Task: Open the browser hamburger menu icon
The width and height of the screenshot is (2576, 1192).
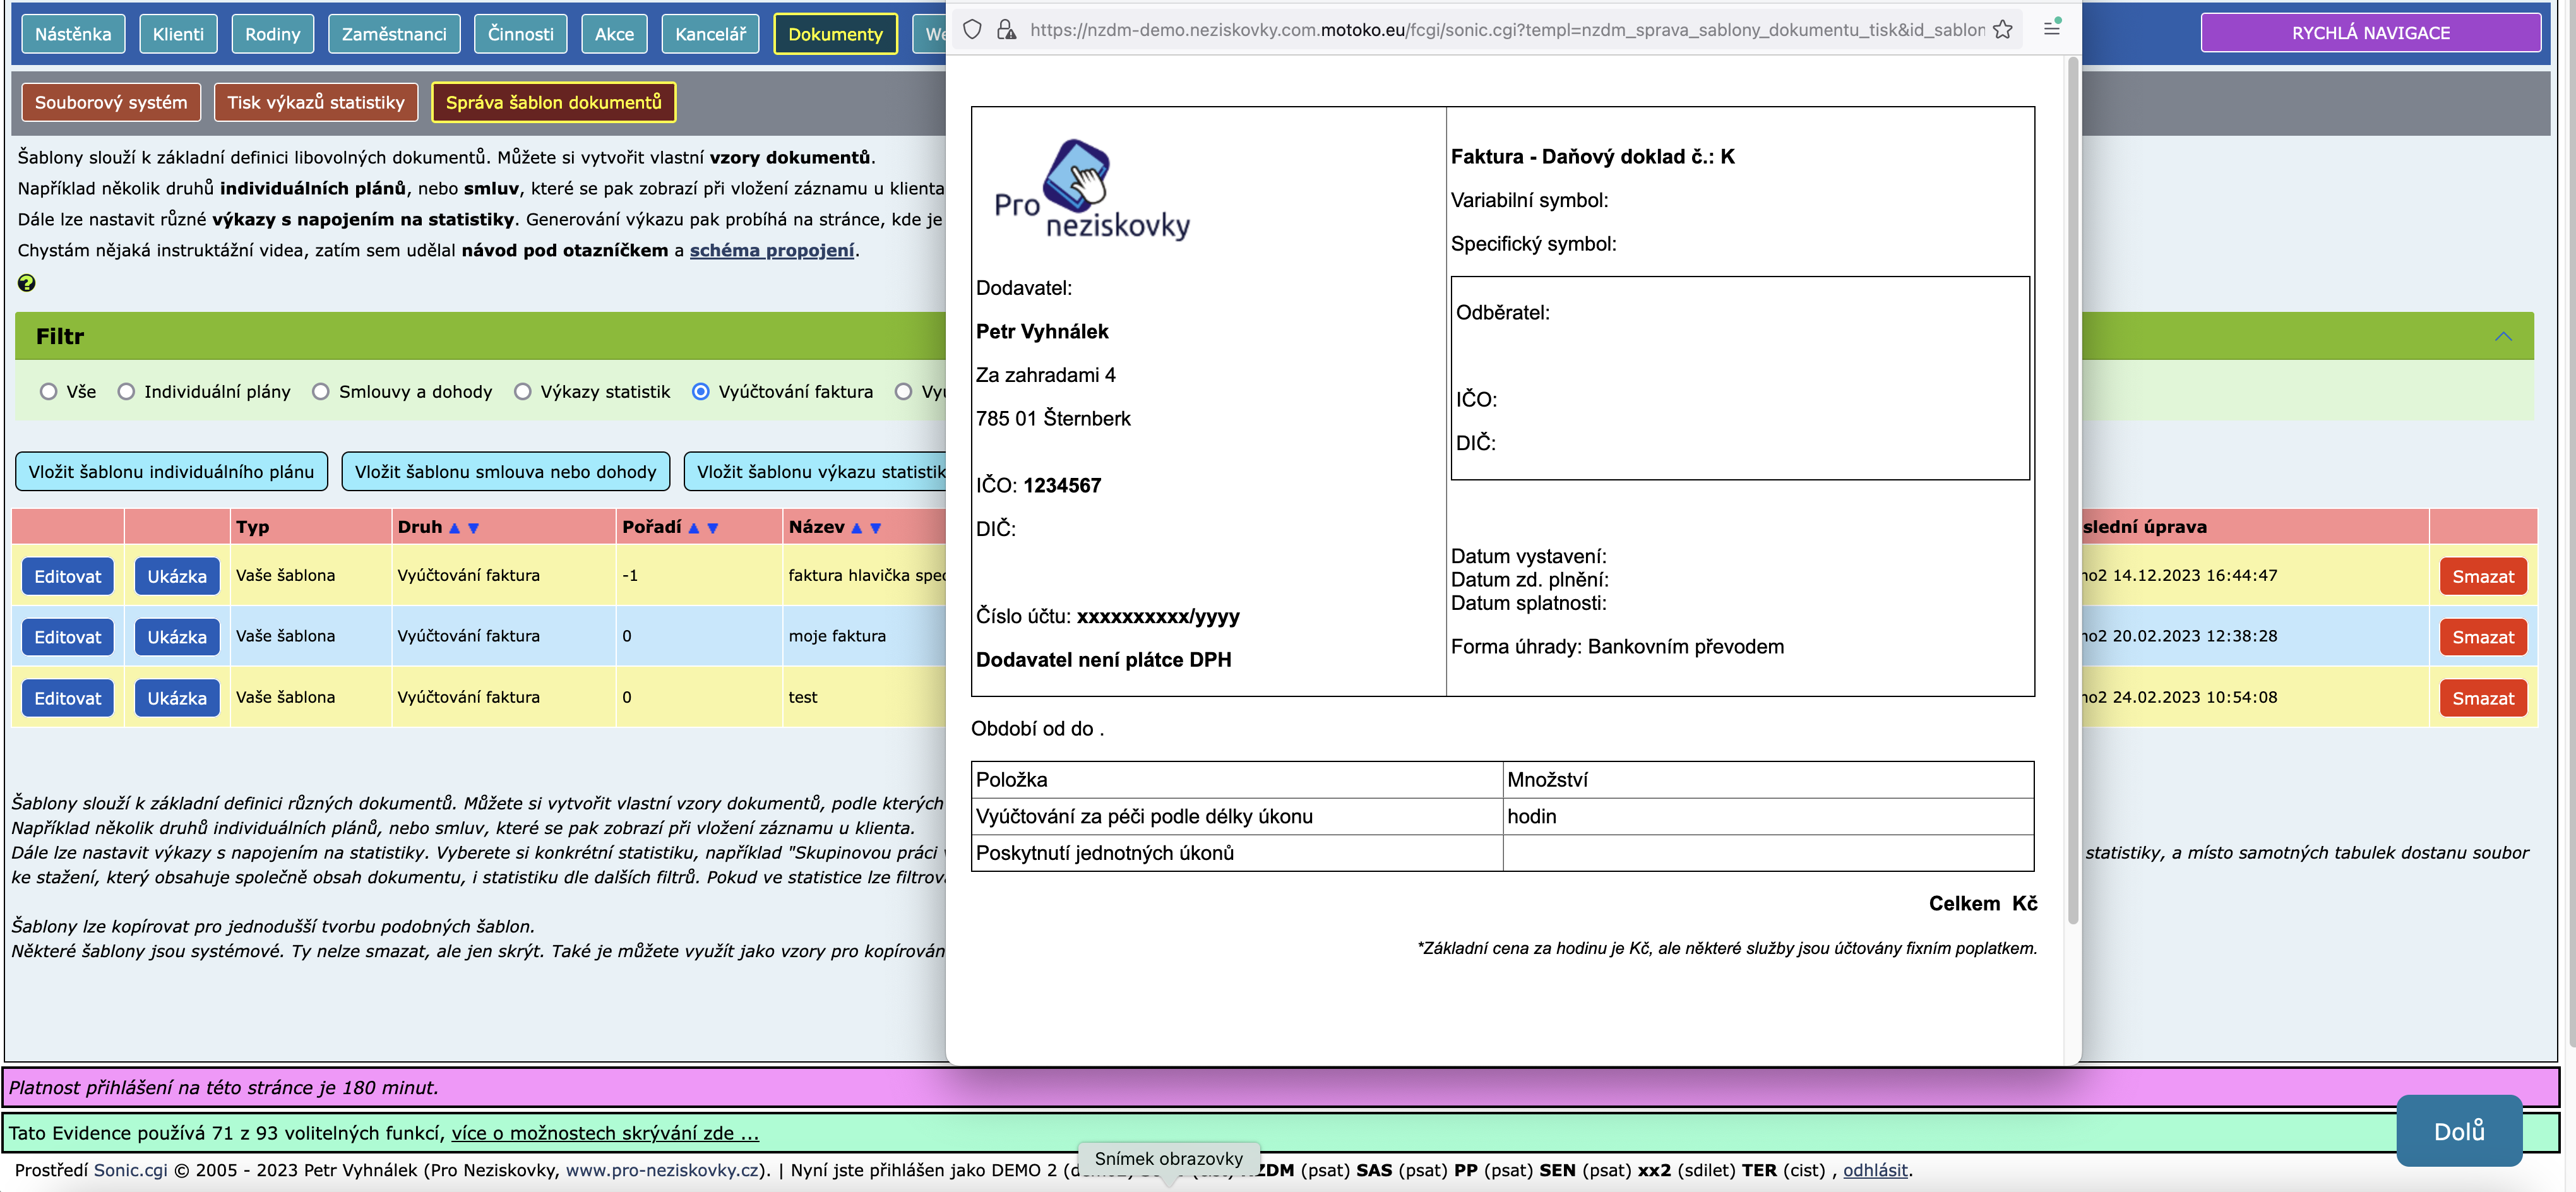Action: coord(2051,28)
